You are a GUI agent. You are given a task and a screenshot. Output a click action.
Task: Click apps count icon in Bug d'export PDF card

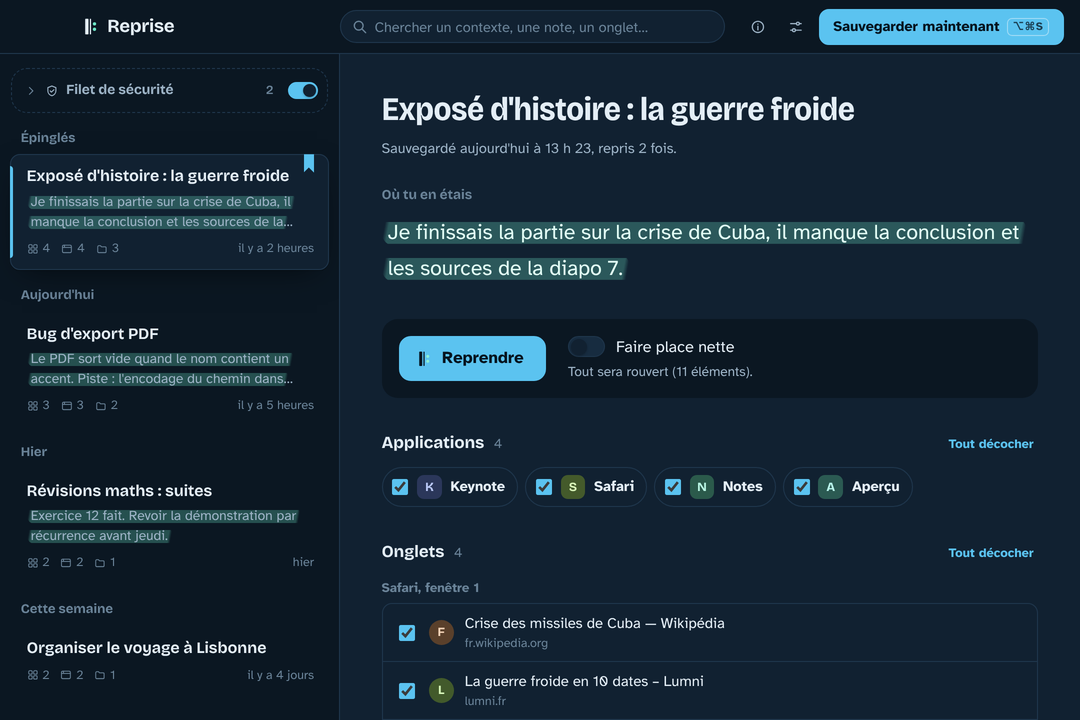click(x=32, y=406)
